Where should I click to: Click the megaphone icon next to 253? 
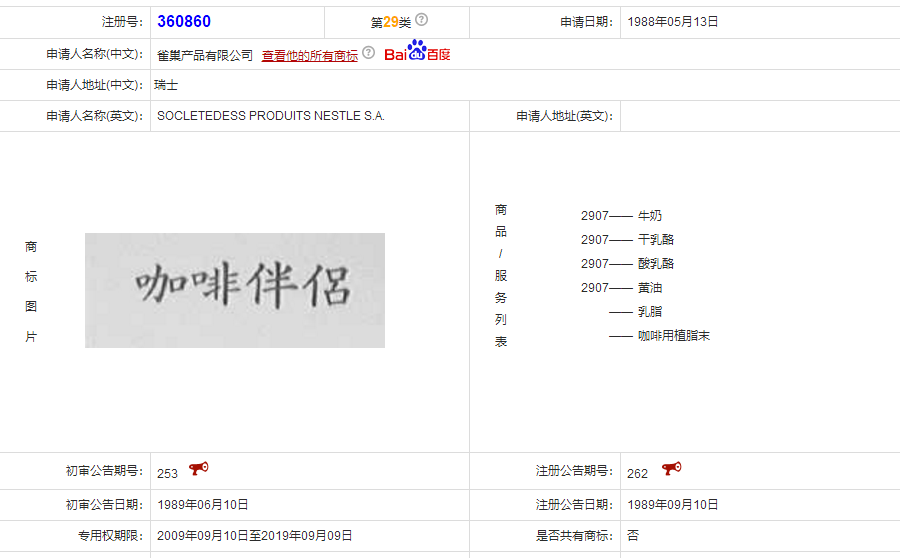pyautogui.click(x=199, y=468)
